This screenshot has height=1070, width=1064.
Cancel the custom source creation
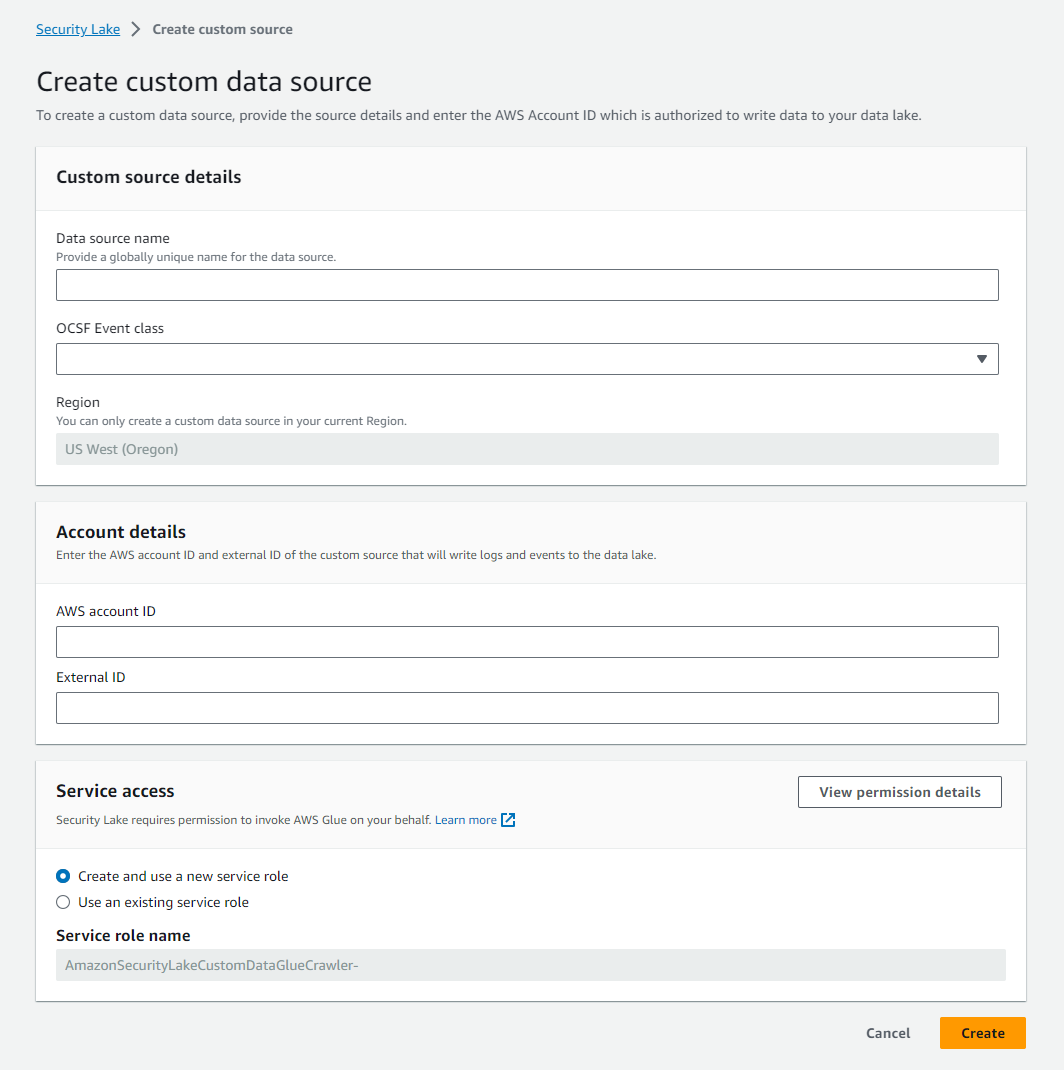[x=887, y=1032]
